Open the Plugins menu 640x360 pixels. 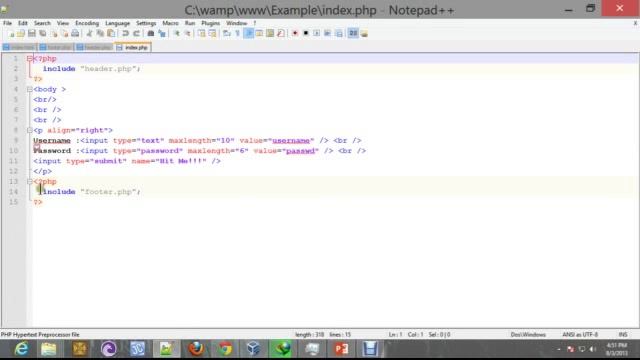click(x=211, y=23)
